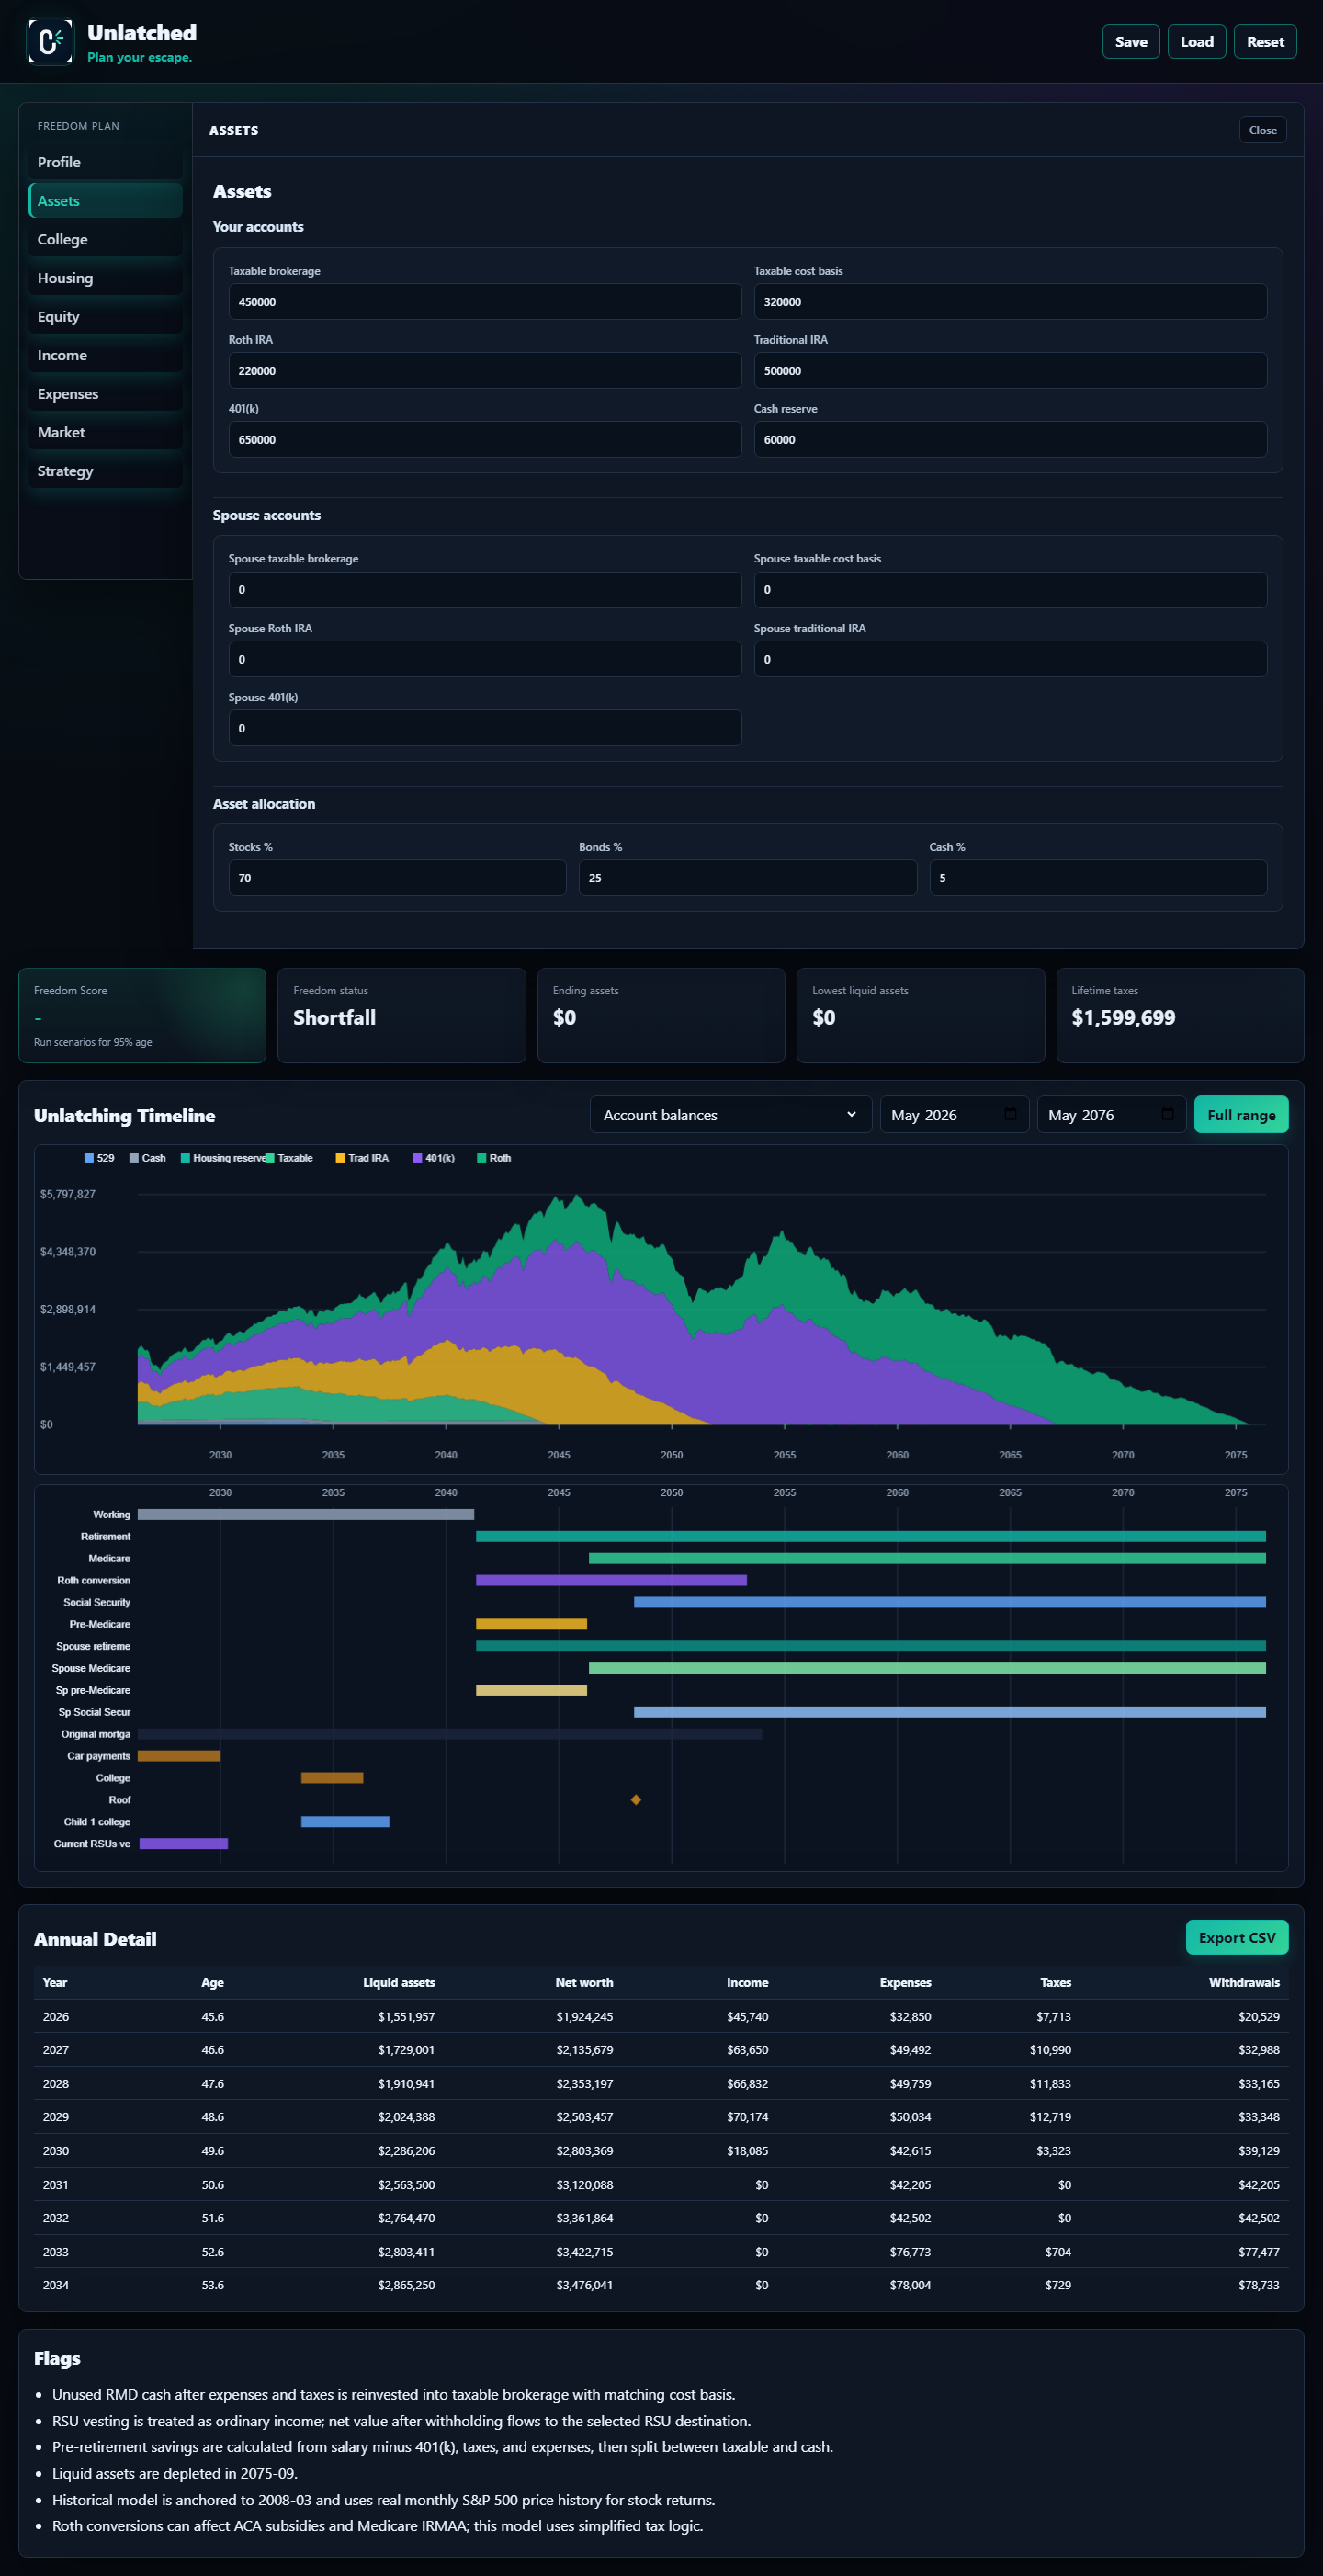Click the Roth conversion timeline bar
The image size is (1323, 2576).
611,1580
